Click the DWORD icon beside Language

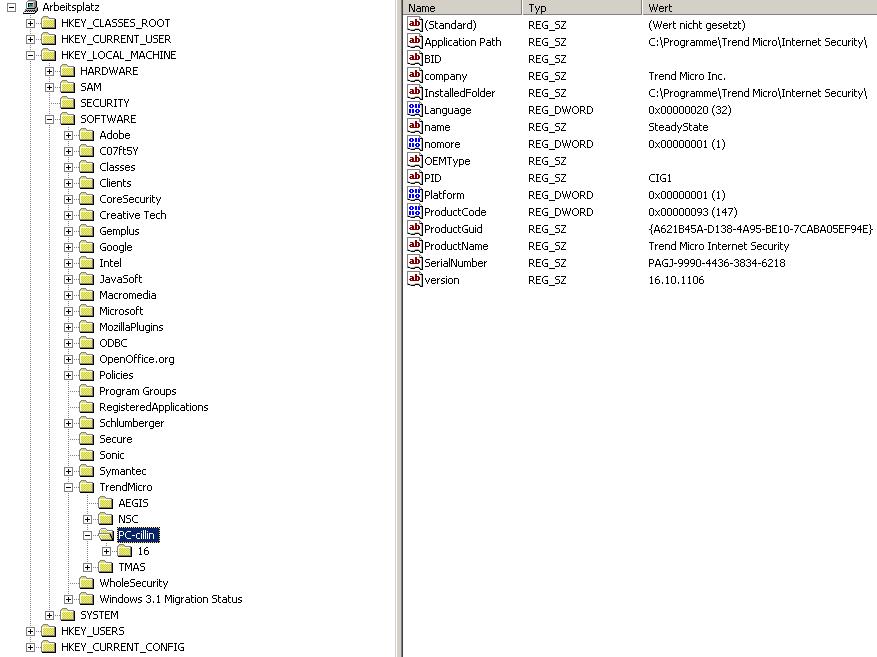414,110
